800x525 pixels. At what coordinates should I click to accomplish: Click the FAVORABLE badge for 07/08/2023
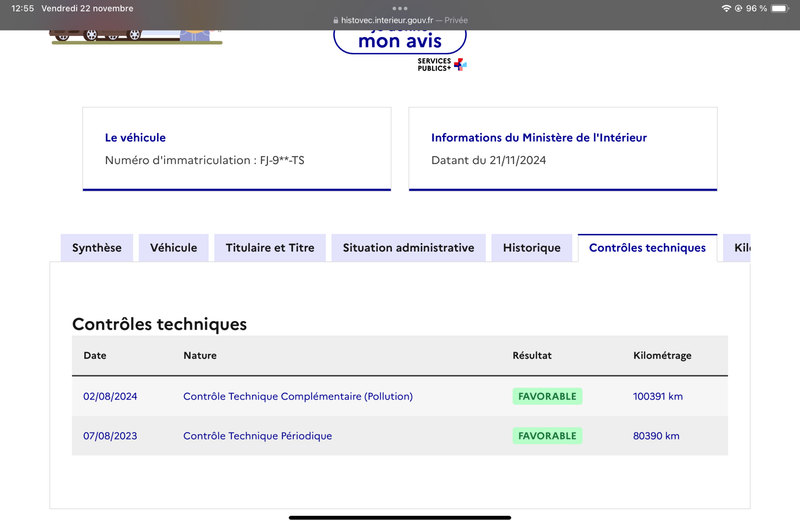point(547,436)
